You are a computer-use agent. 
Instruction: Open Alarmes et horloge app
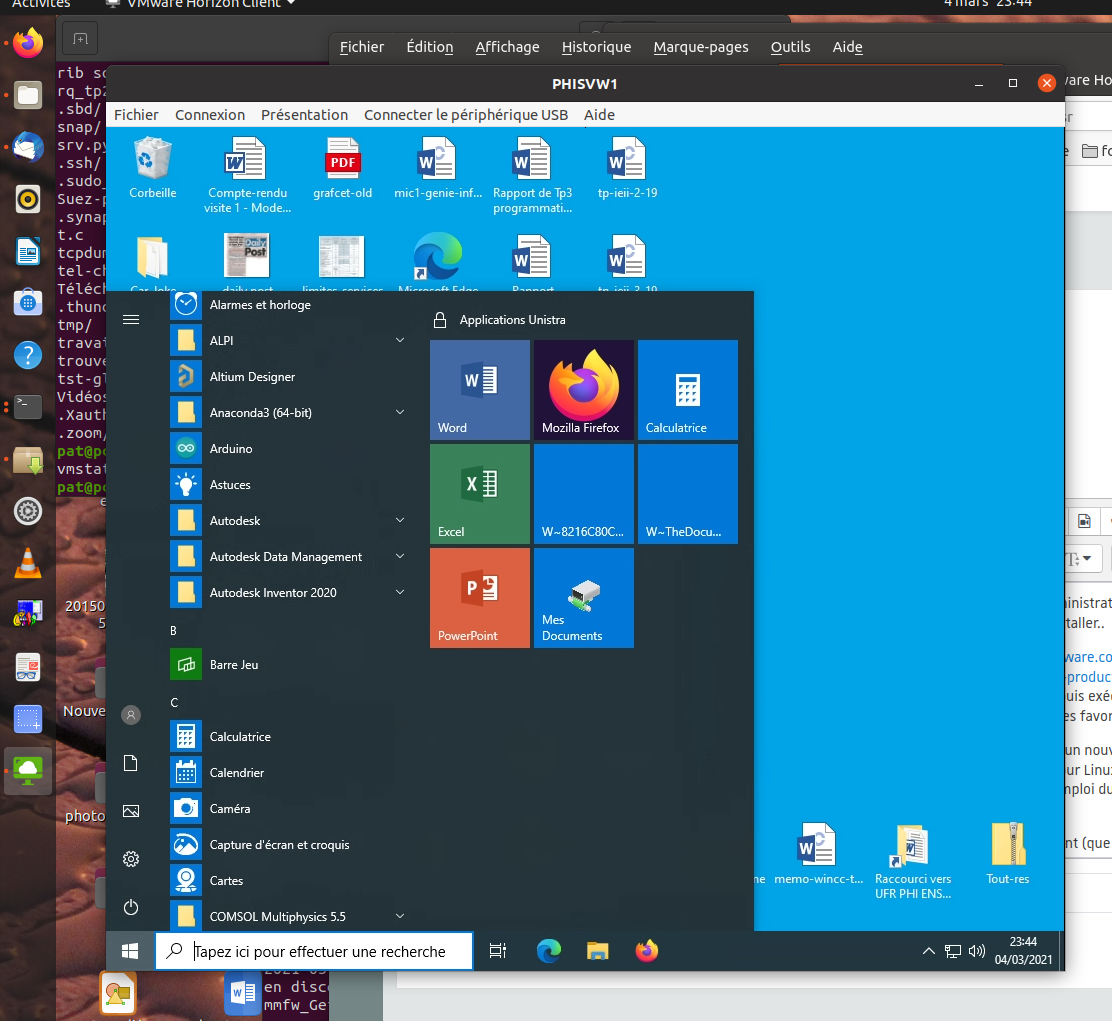(291, 305)
